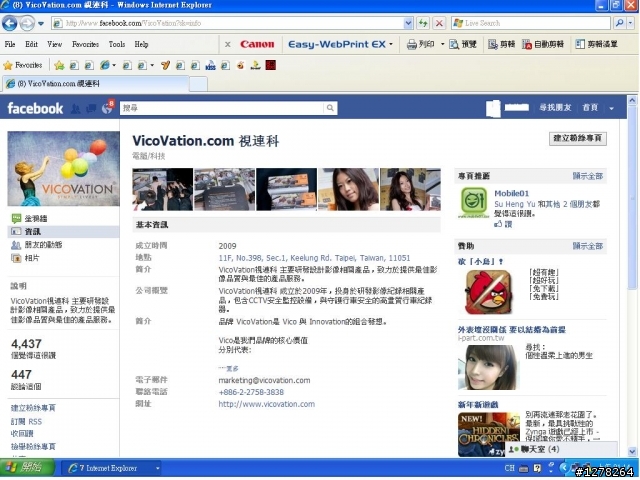Select 資訊 info in the left sidebar

(64, 231)
